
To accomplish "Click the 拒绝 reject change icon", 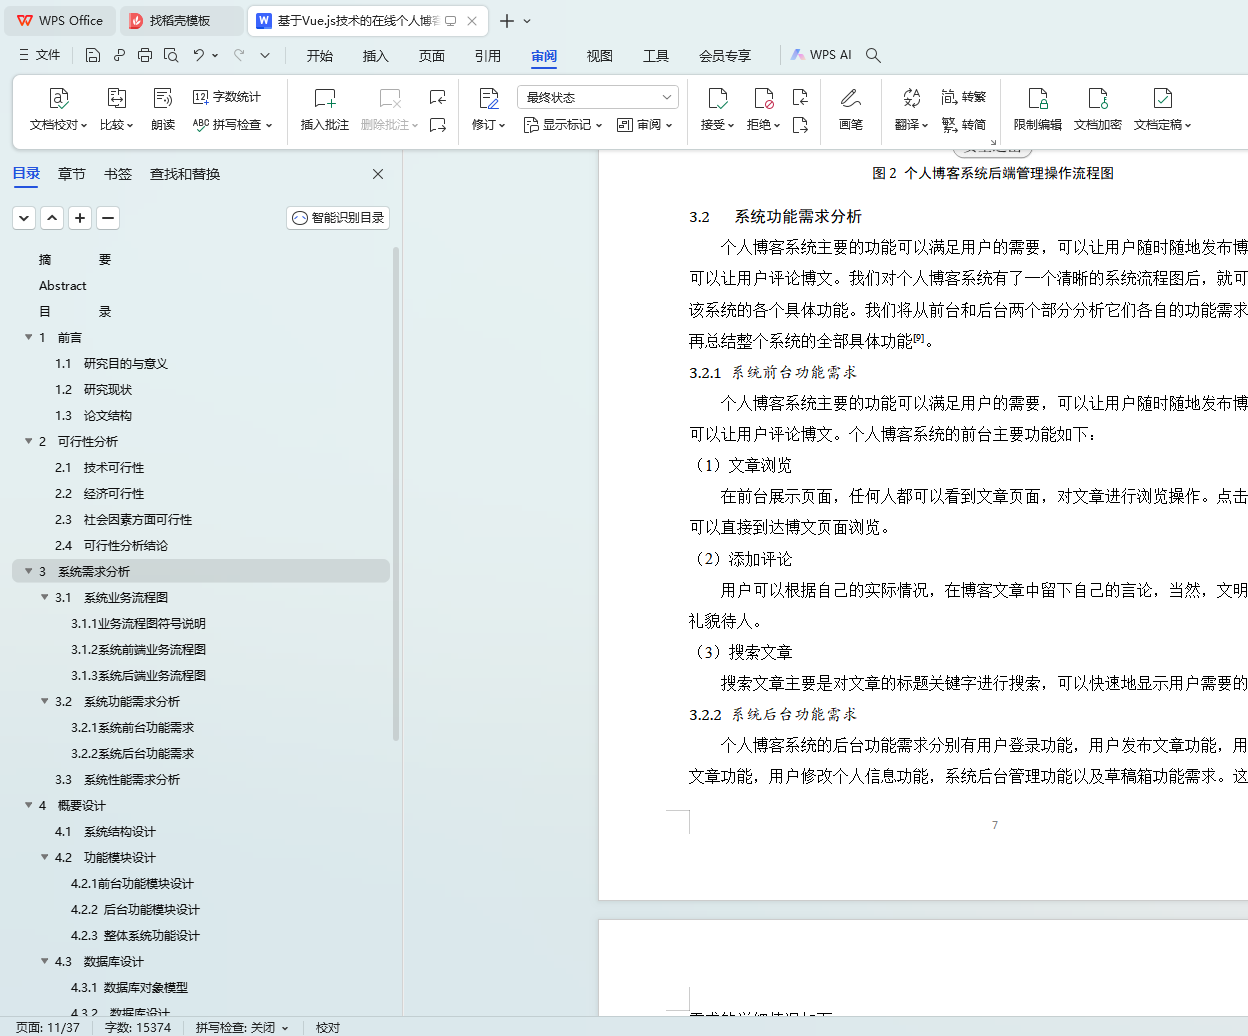I will (763, 98).
